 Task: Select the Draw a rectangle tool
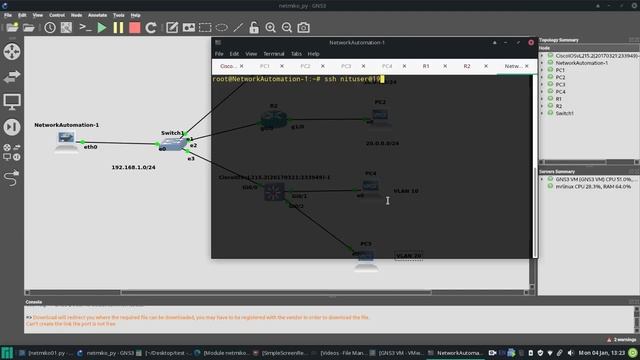point(205,27)
